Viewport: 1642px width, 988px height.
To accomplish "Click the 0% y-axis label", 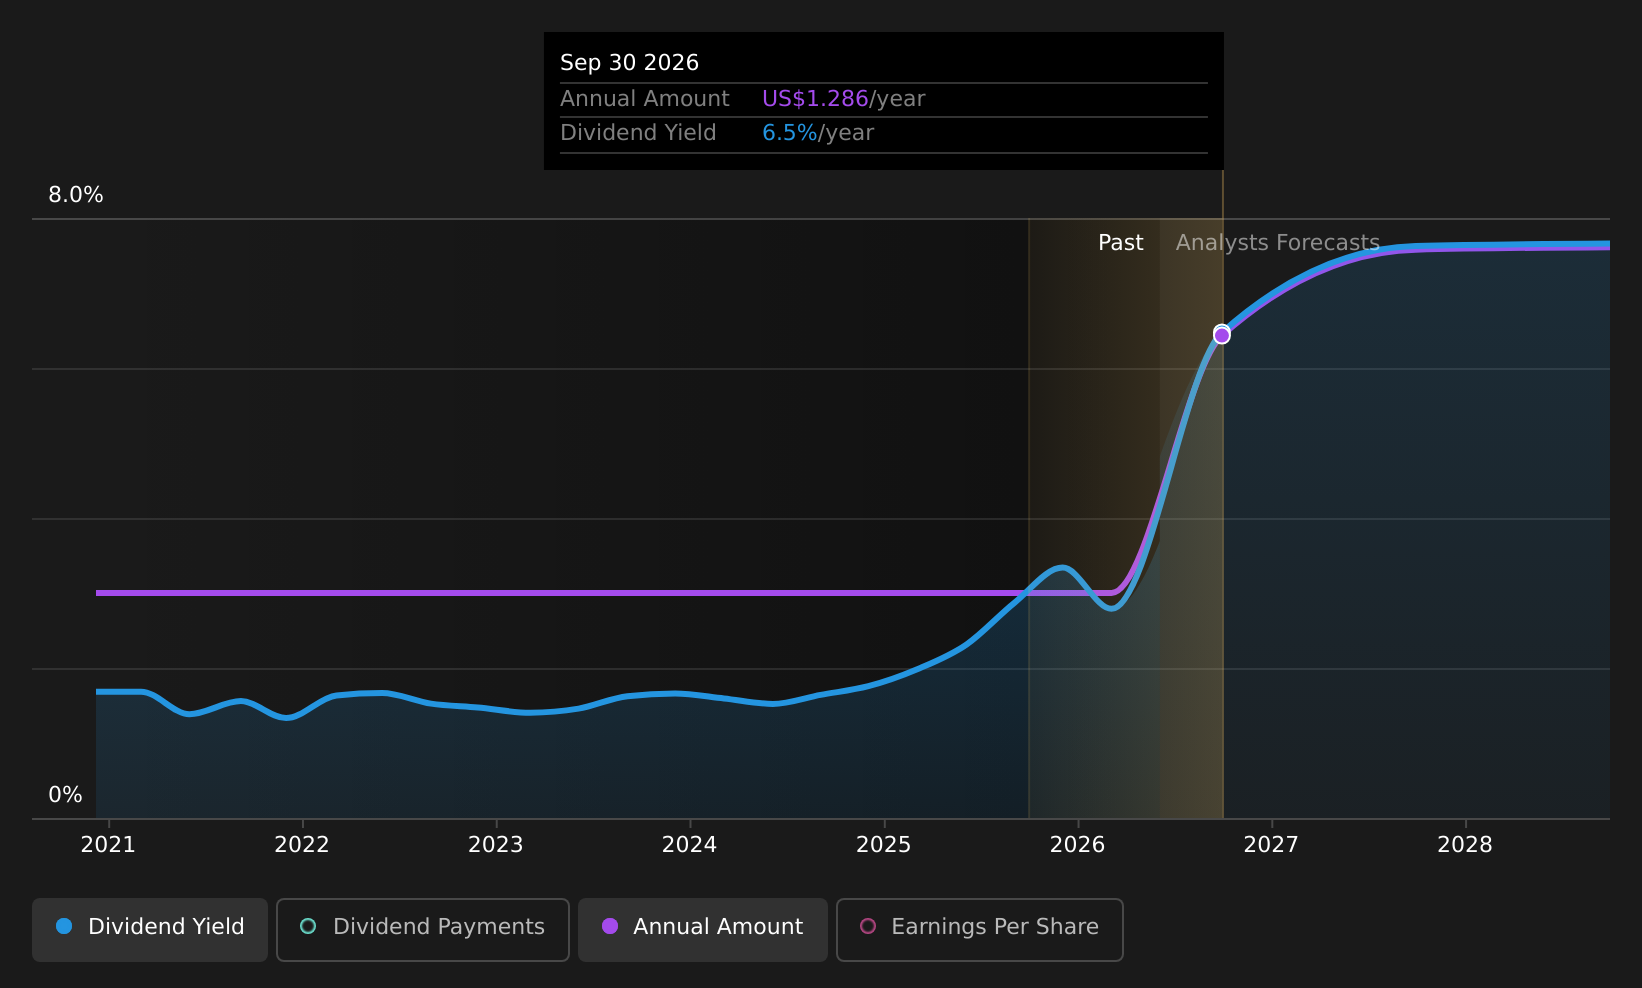I will pos(66,795).
